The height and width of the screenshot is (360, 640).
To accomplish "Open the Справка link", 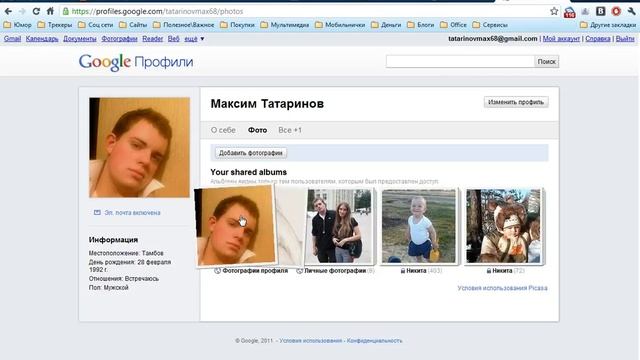I will (x=598, y=39).
